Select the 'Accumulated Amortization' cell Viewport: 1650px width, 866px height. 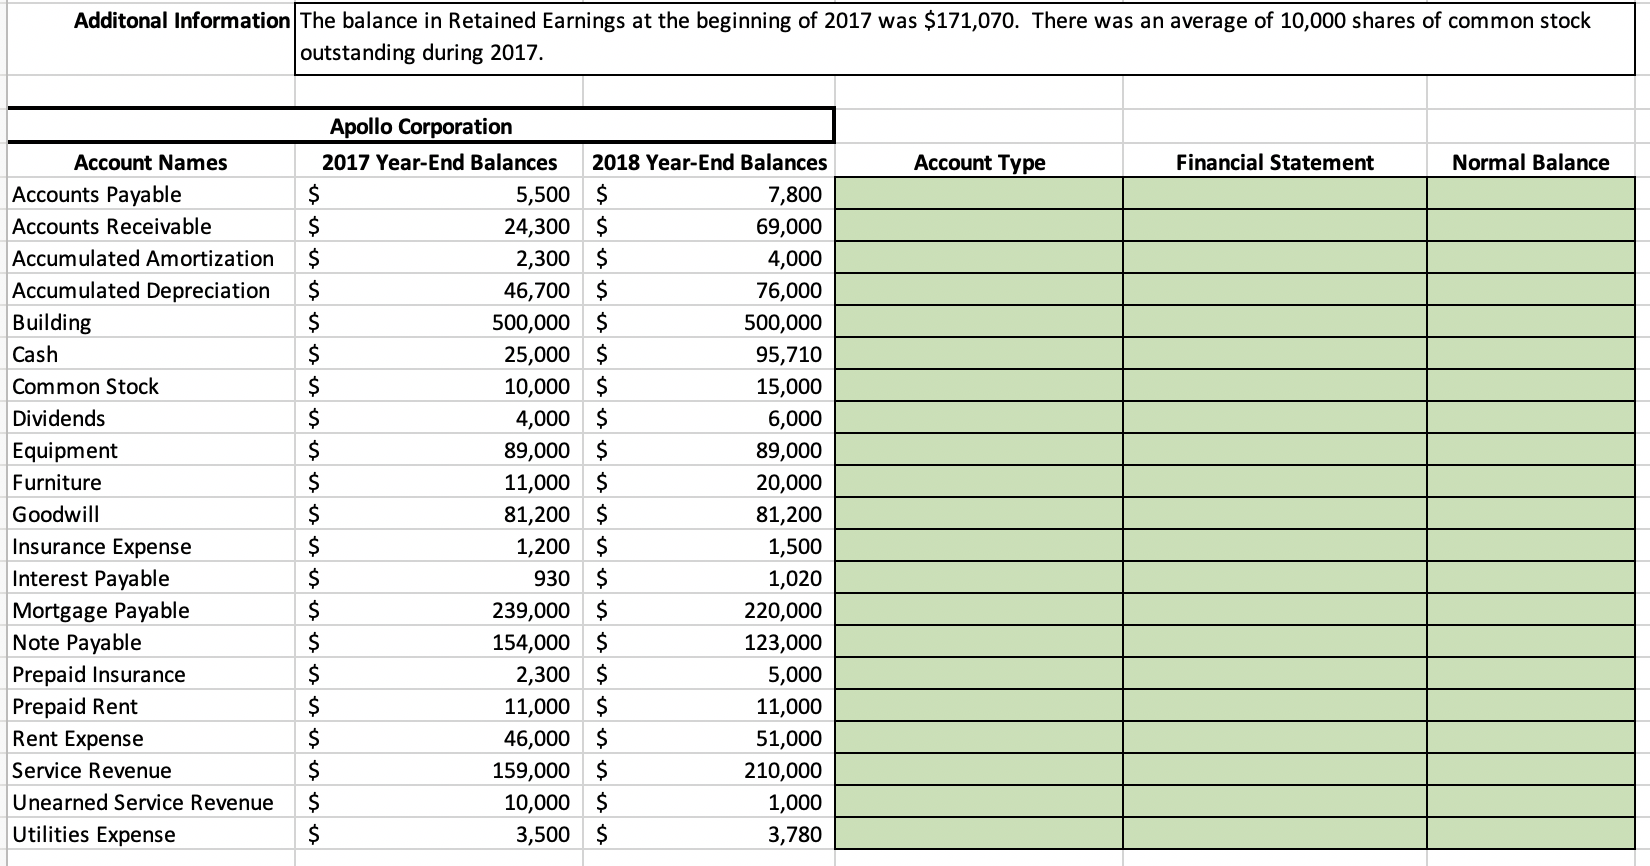click(151, 258)
